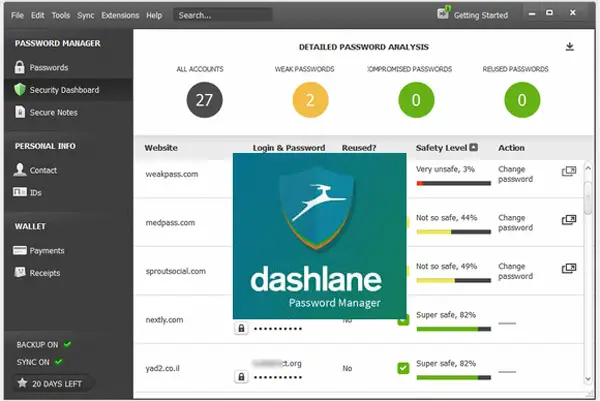The height and width of the screenshot is (401, 600).
Task: Select Contact under Personal Info
Action: [x=43, y=170]
